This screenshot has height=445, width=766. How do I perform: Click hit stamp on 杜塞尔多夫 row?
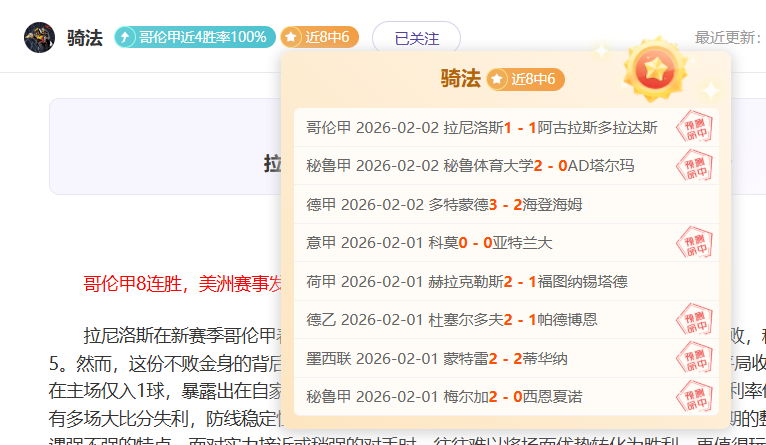click(695, 320)
